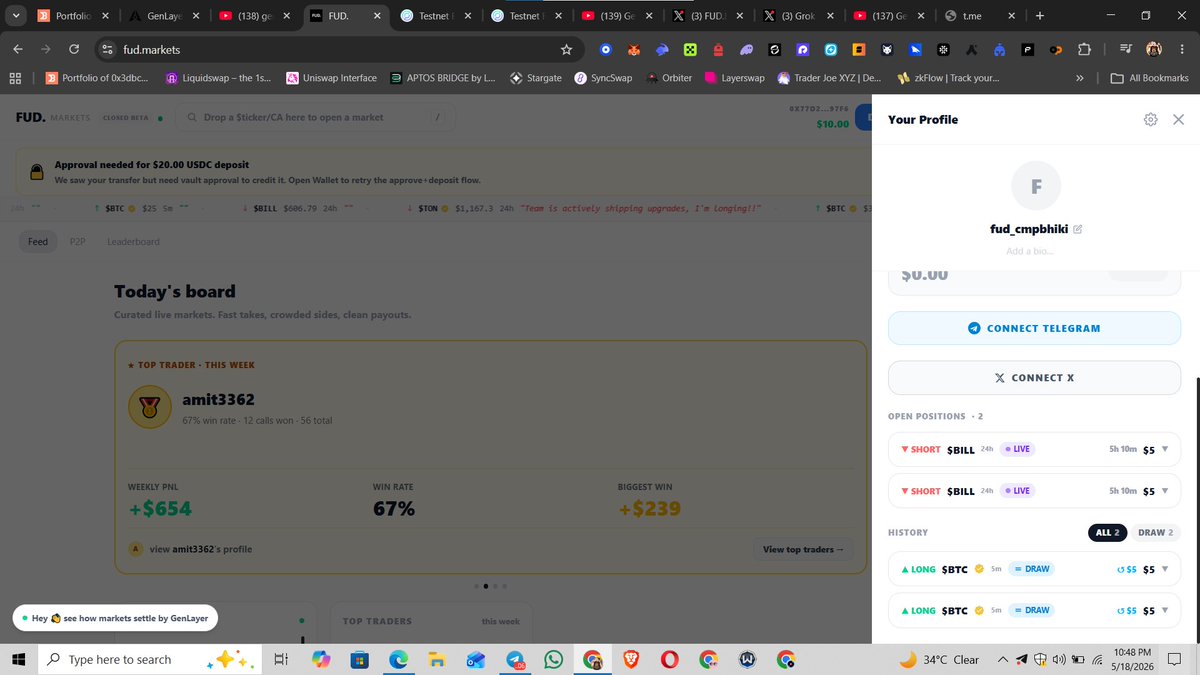Viewport: 1200px width, 675px height.
Task: Show more bookmarks via double-chevron
Action: (x=1079, y=78)
